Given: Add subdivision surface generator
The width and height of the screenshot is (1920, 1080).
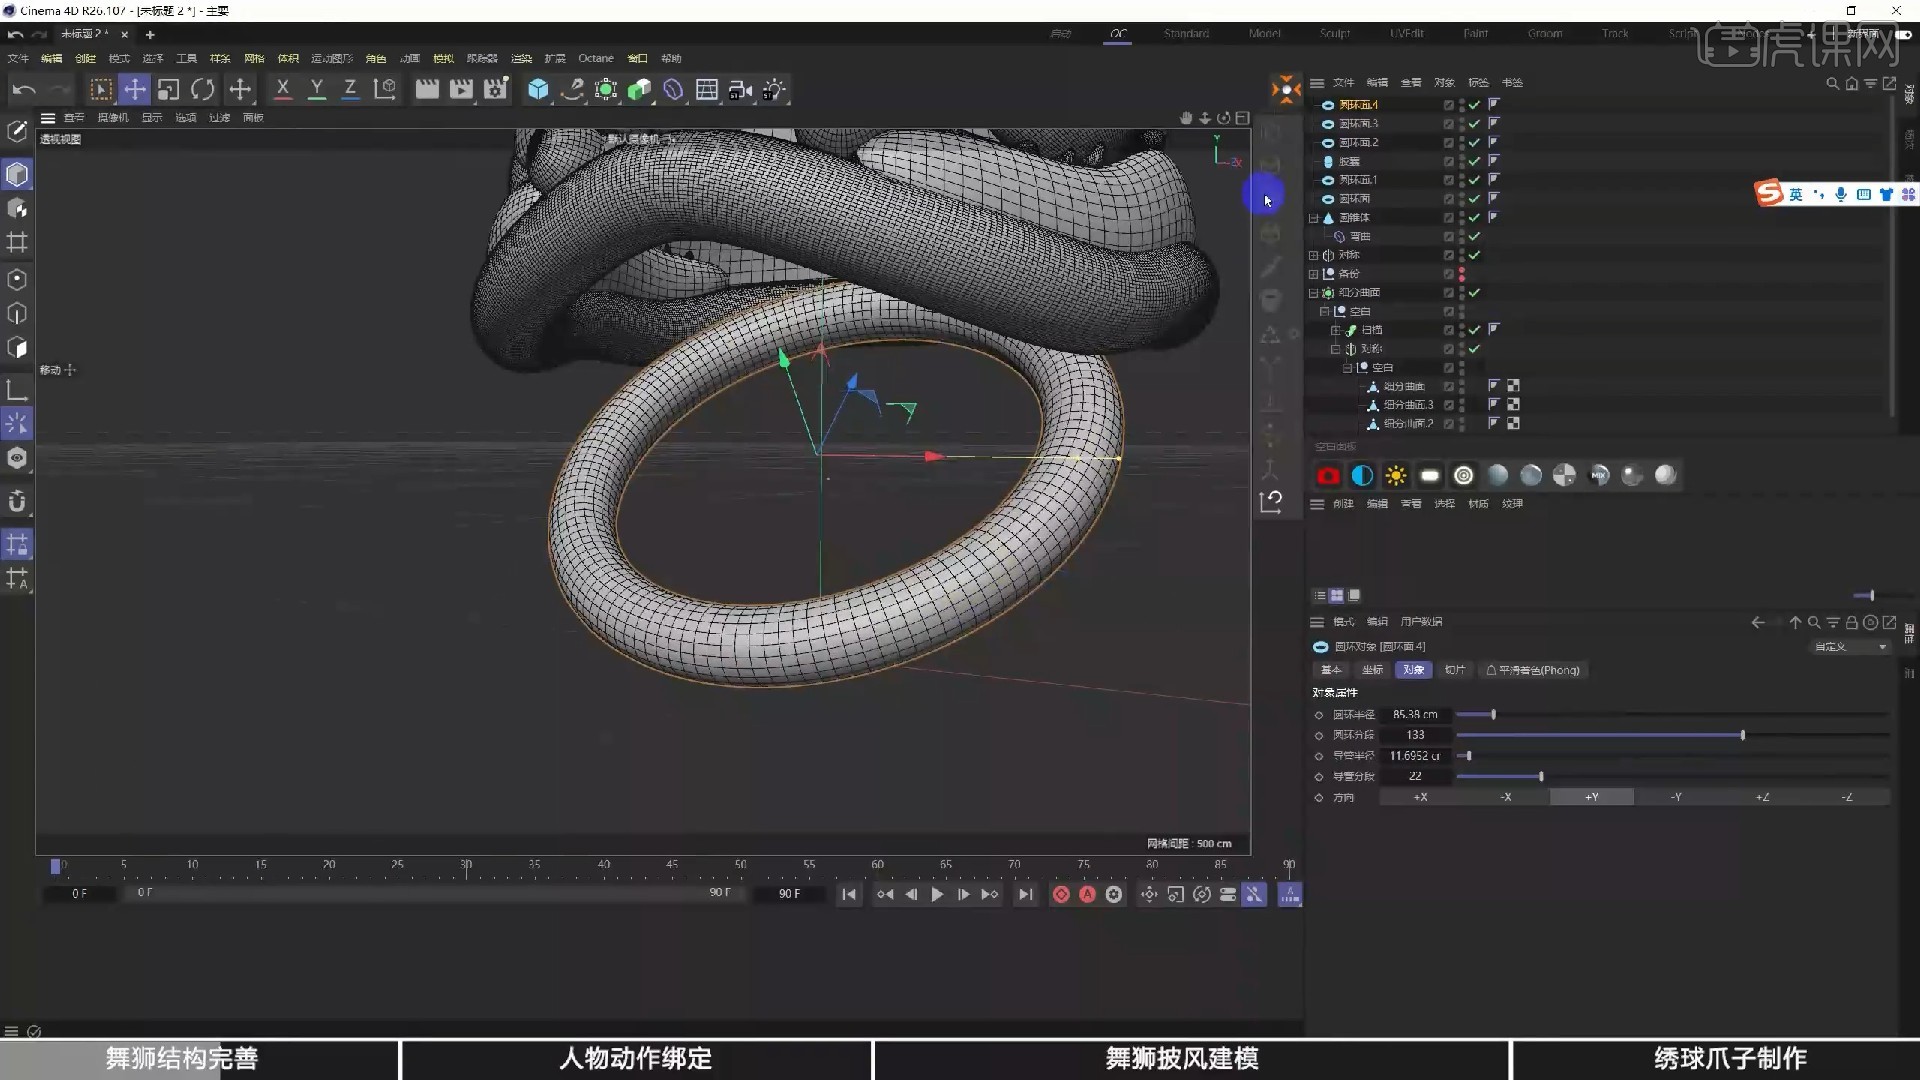Looking at the screenshot, I should click(606, 90).
